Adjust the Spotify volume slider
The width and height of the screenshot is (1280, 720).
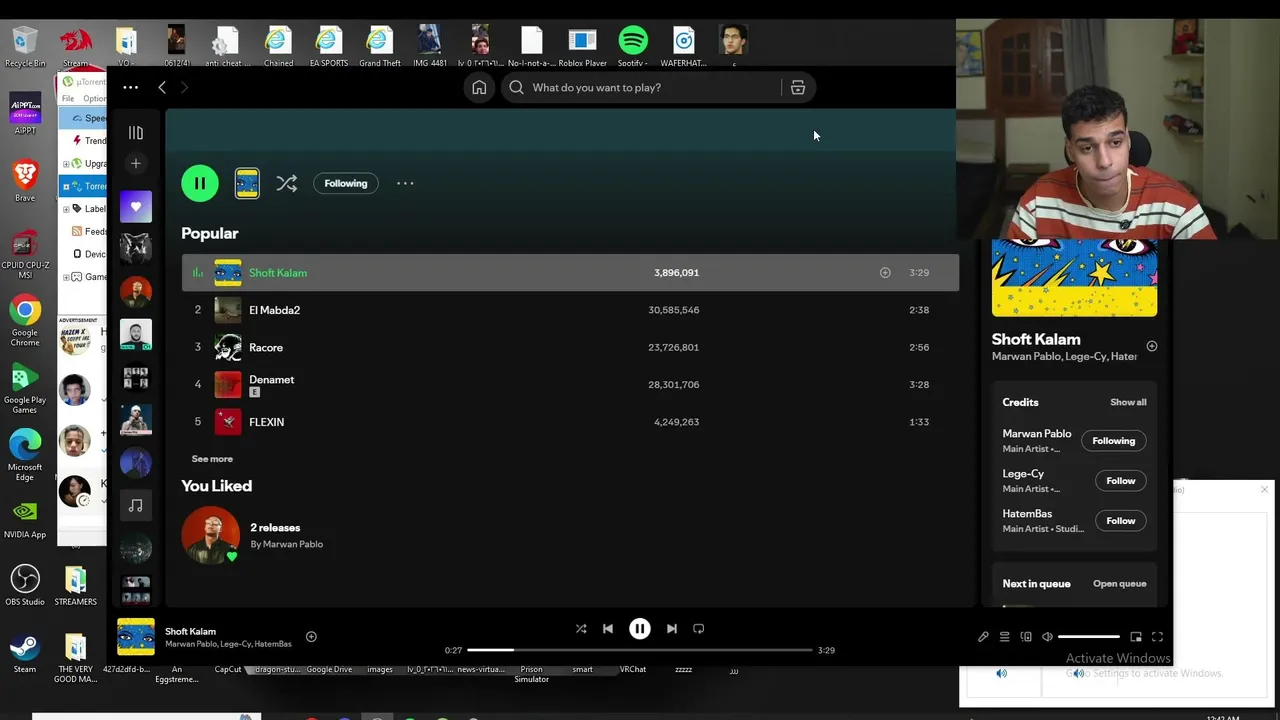[x=1089, y=637]
